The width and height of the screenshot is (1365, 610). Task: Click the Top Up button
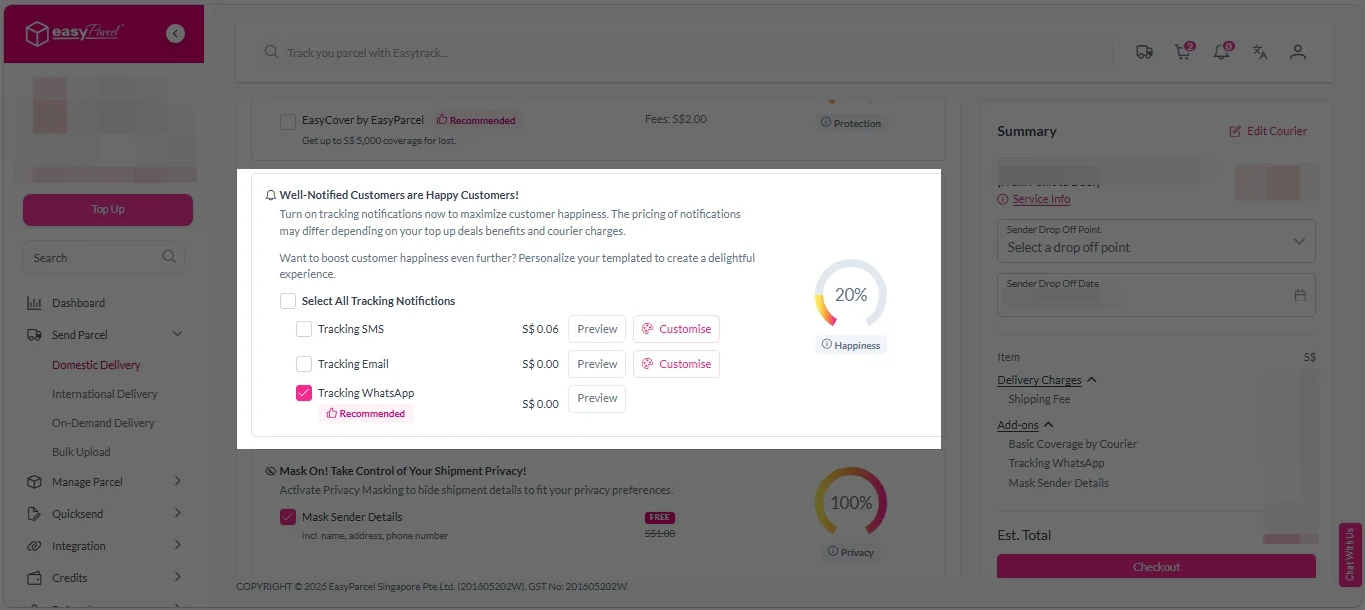pos(108,210)
